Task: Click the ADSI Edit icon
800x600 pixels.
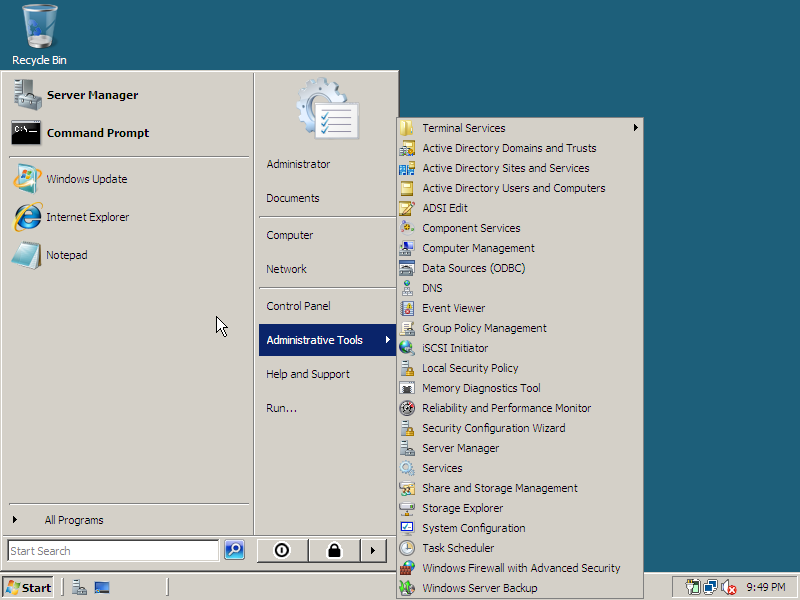Action: tap(407, 208)
